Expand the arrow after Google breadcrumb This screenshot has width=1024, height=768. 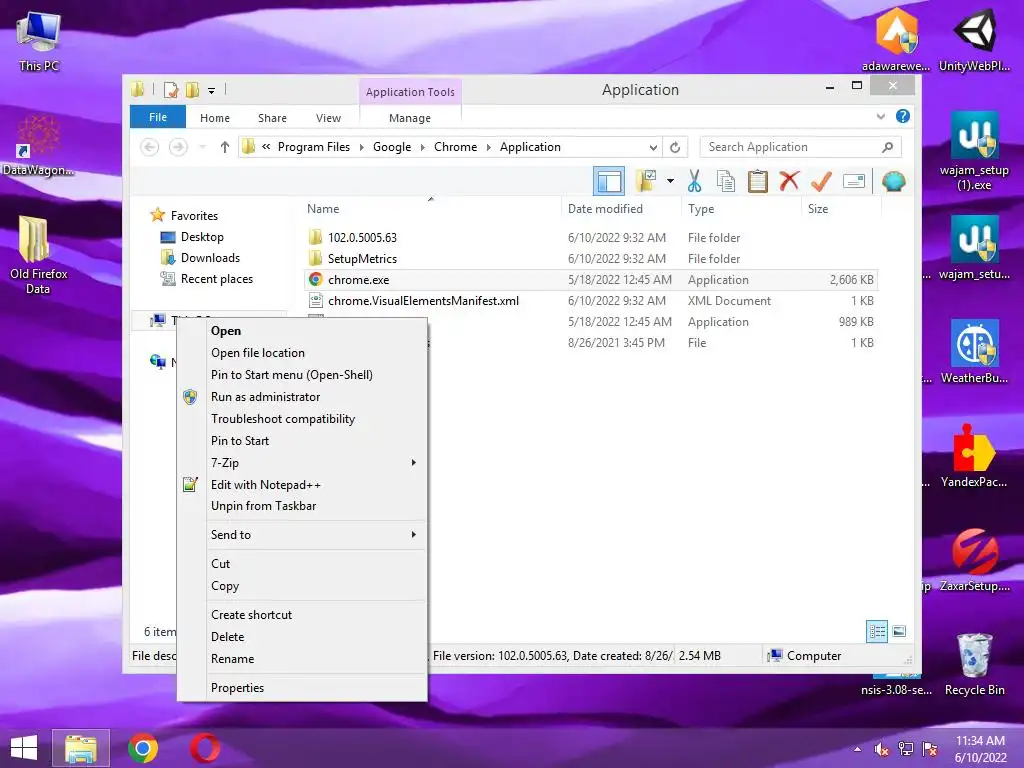tap(423, 147)
